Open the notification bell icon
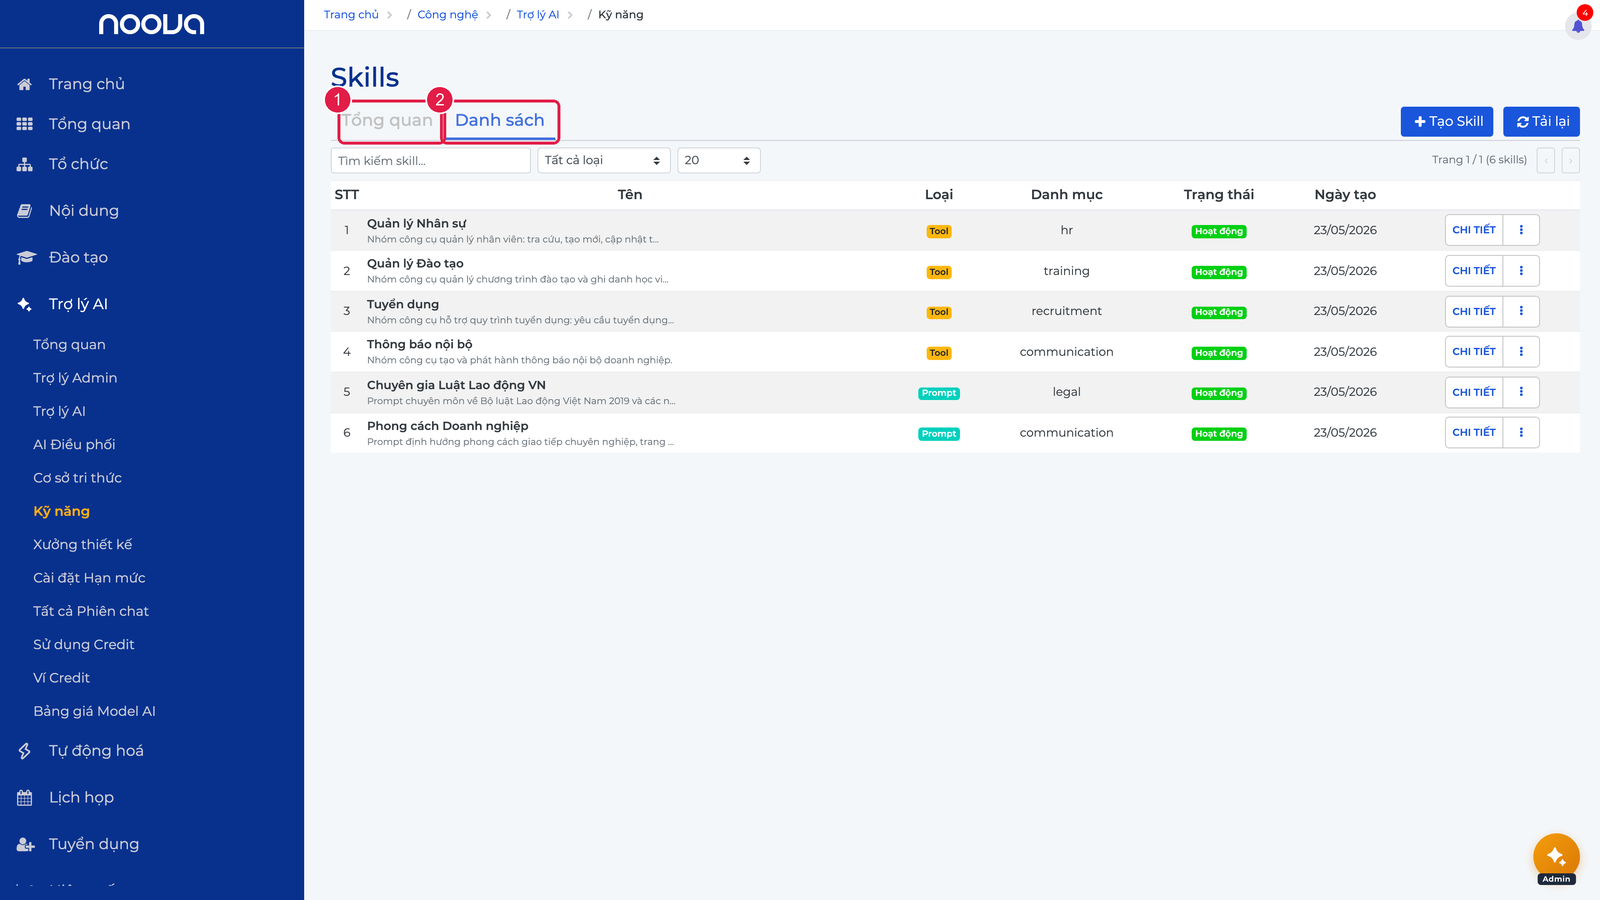The height and width of the screenshot is (900, 1600). (x=1578, y=26)
